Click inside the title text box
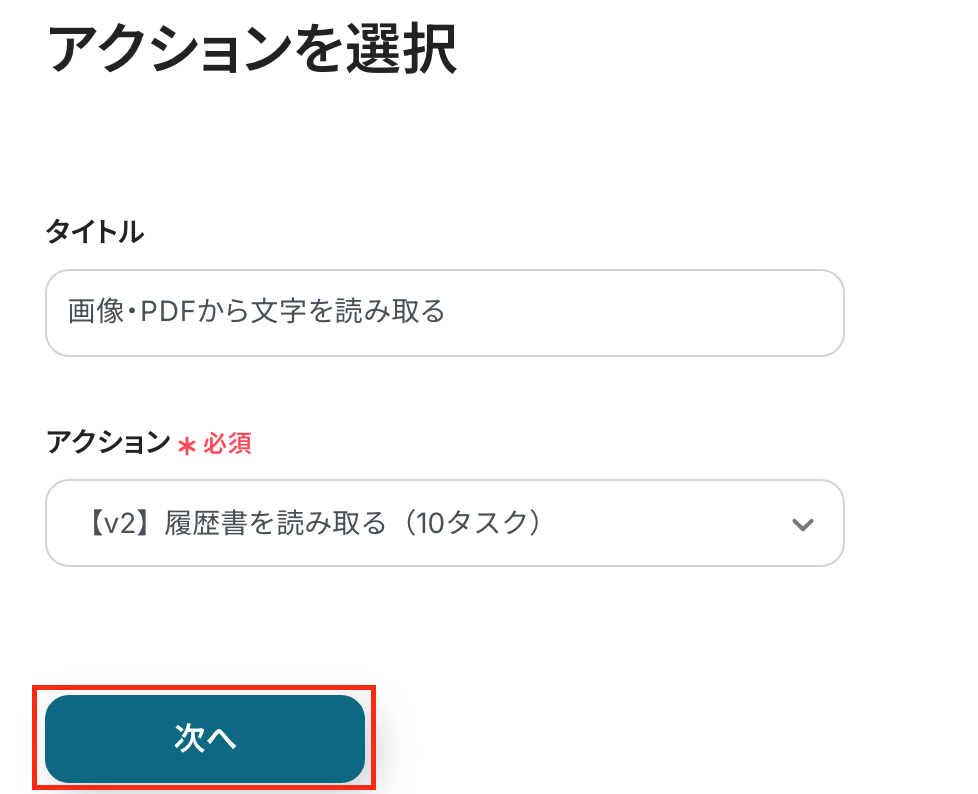Image resolution: width=978 pixels, height=794 pixels. [x=444, y=312]
